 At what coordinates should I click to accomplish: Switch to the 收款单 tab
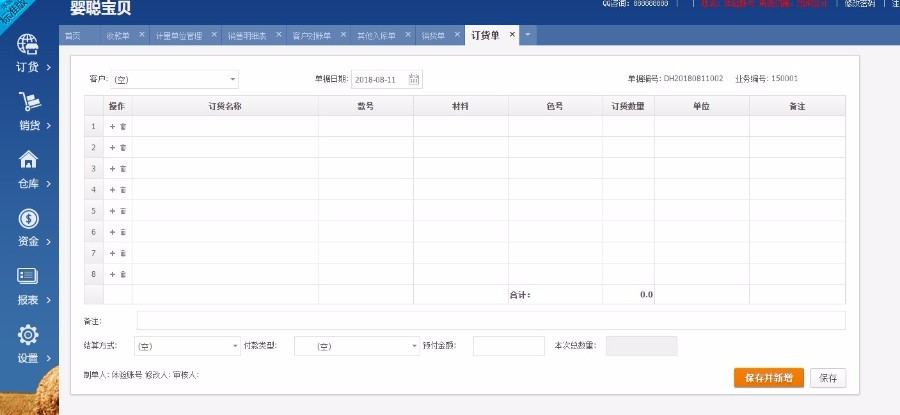118,36
